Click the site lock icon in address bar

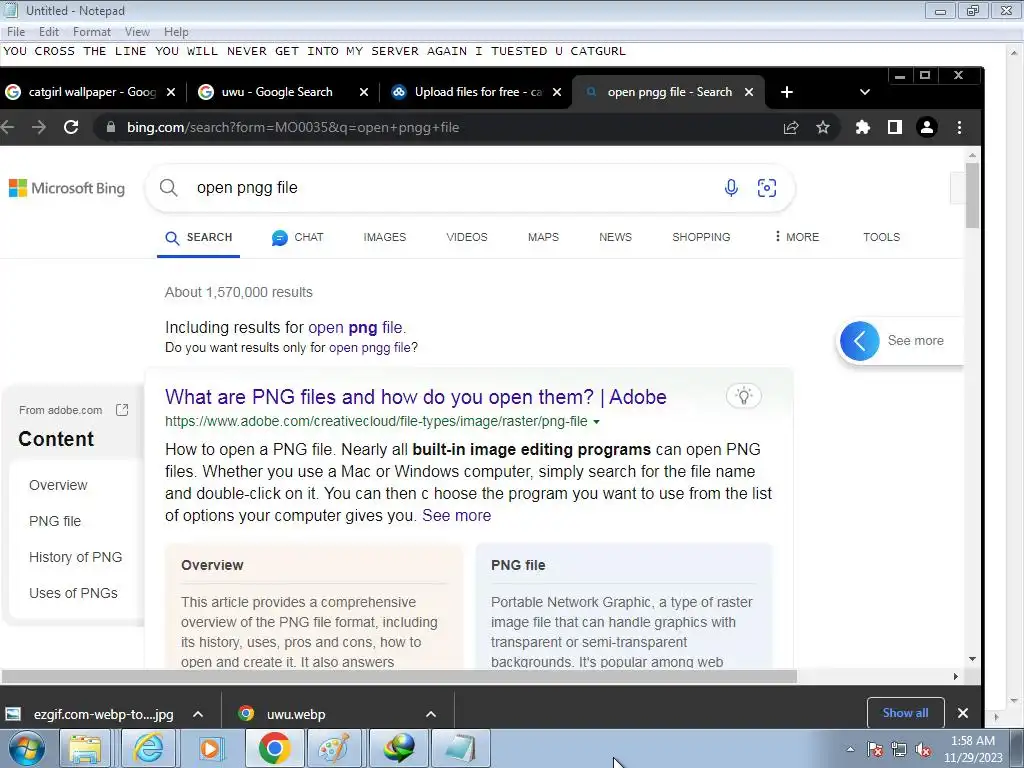110,127
